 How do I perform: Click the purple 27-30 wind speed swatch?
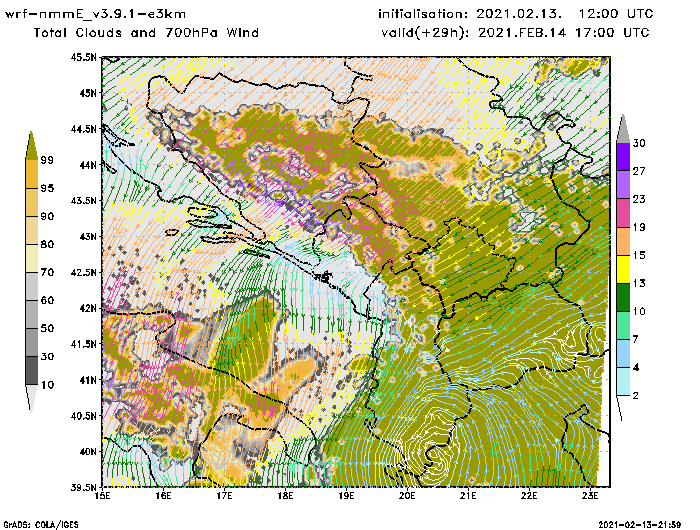click(x=623, y=157)
